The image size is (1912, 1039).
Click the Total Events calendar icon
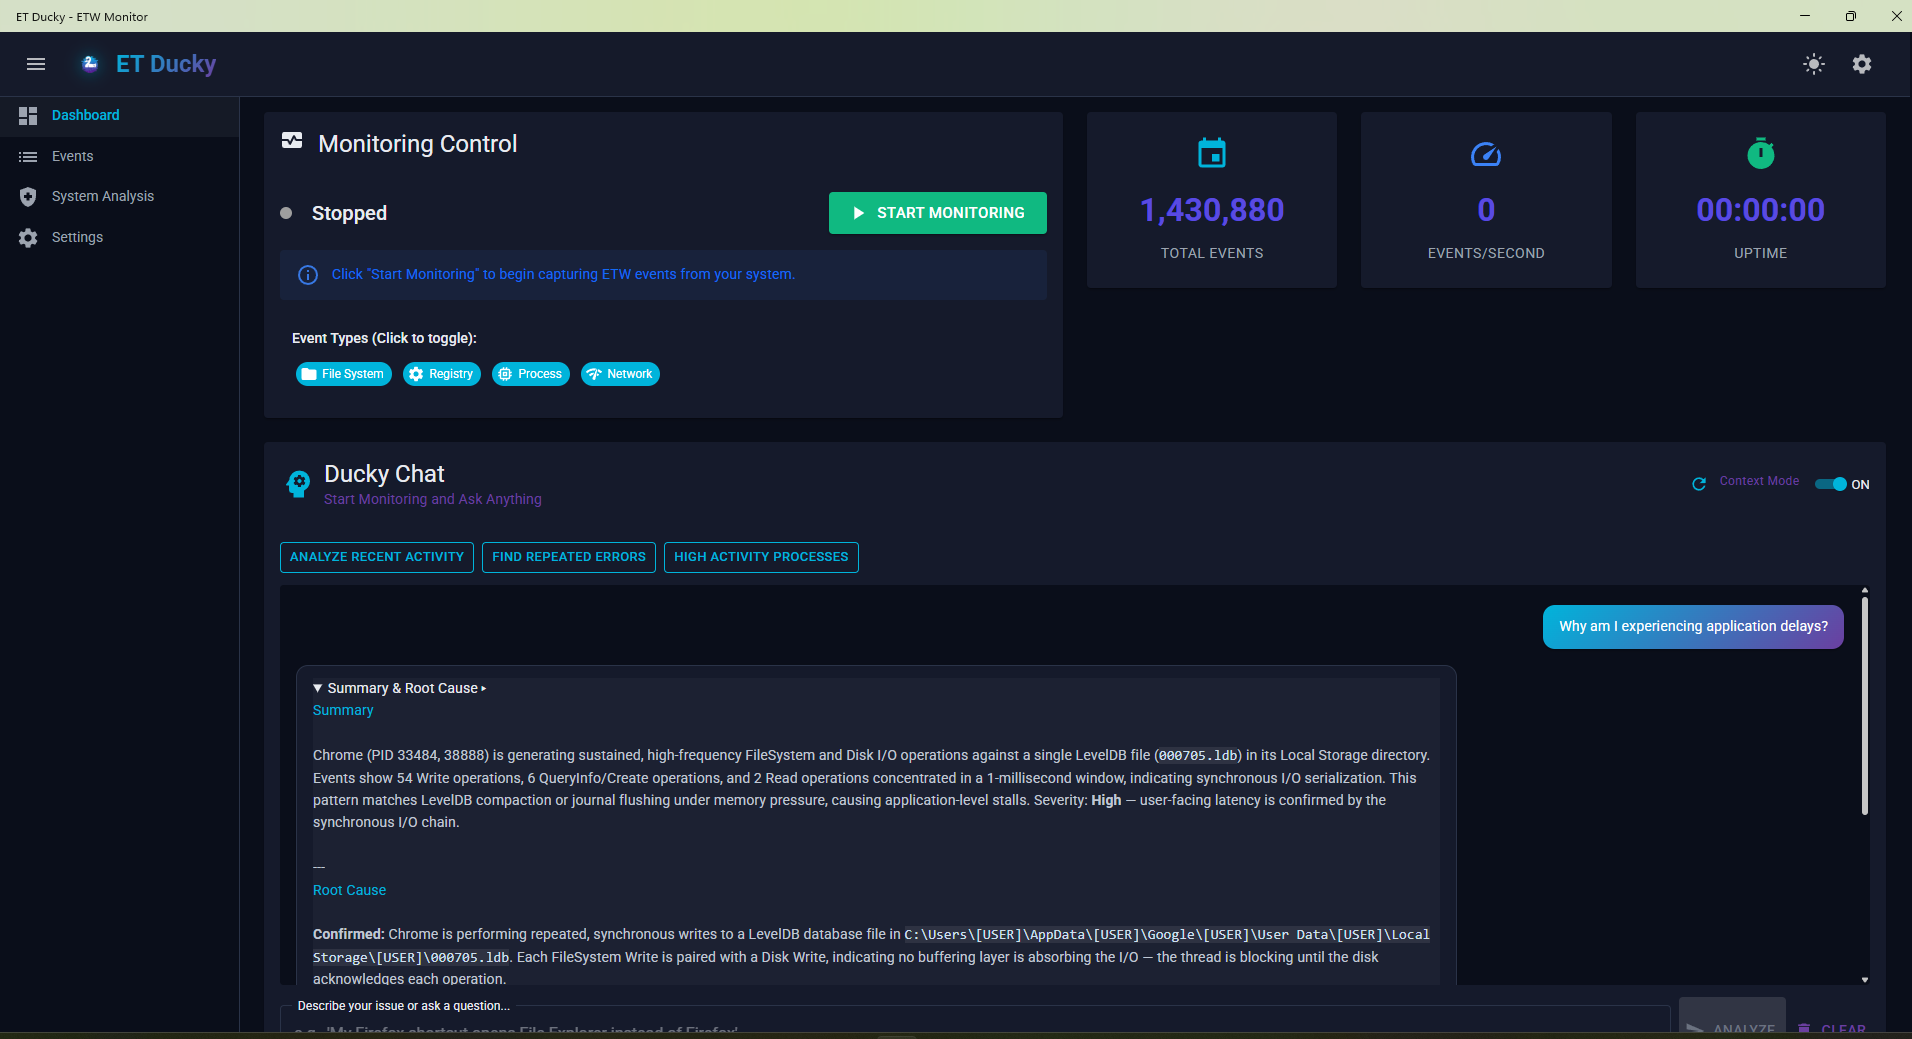[1211, 154]
